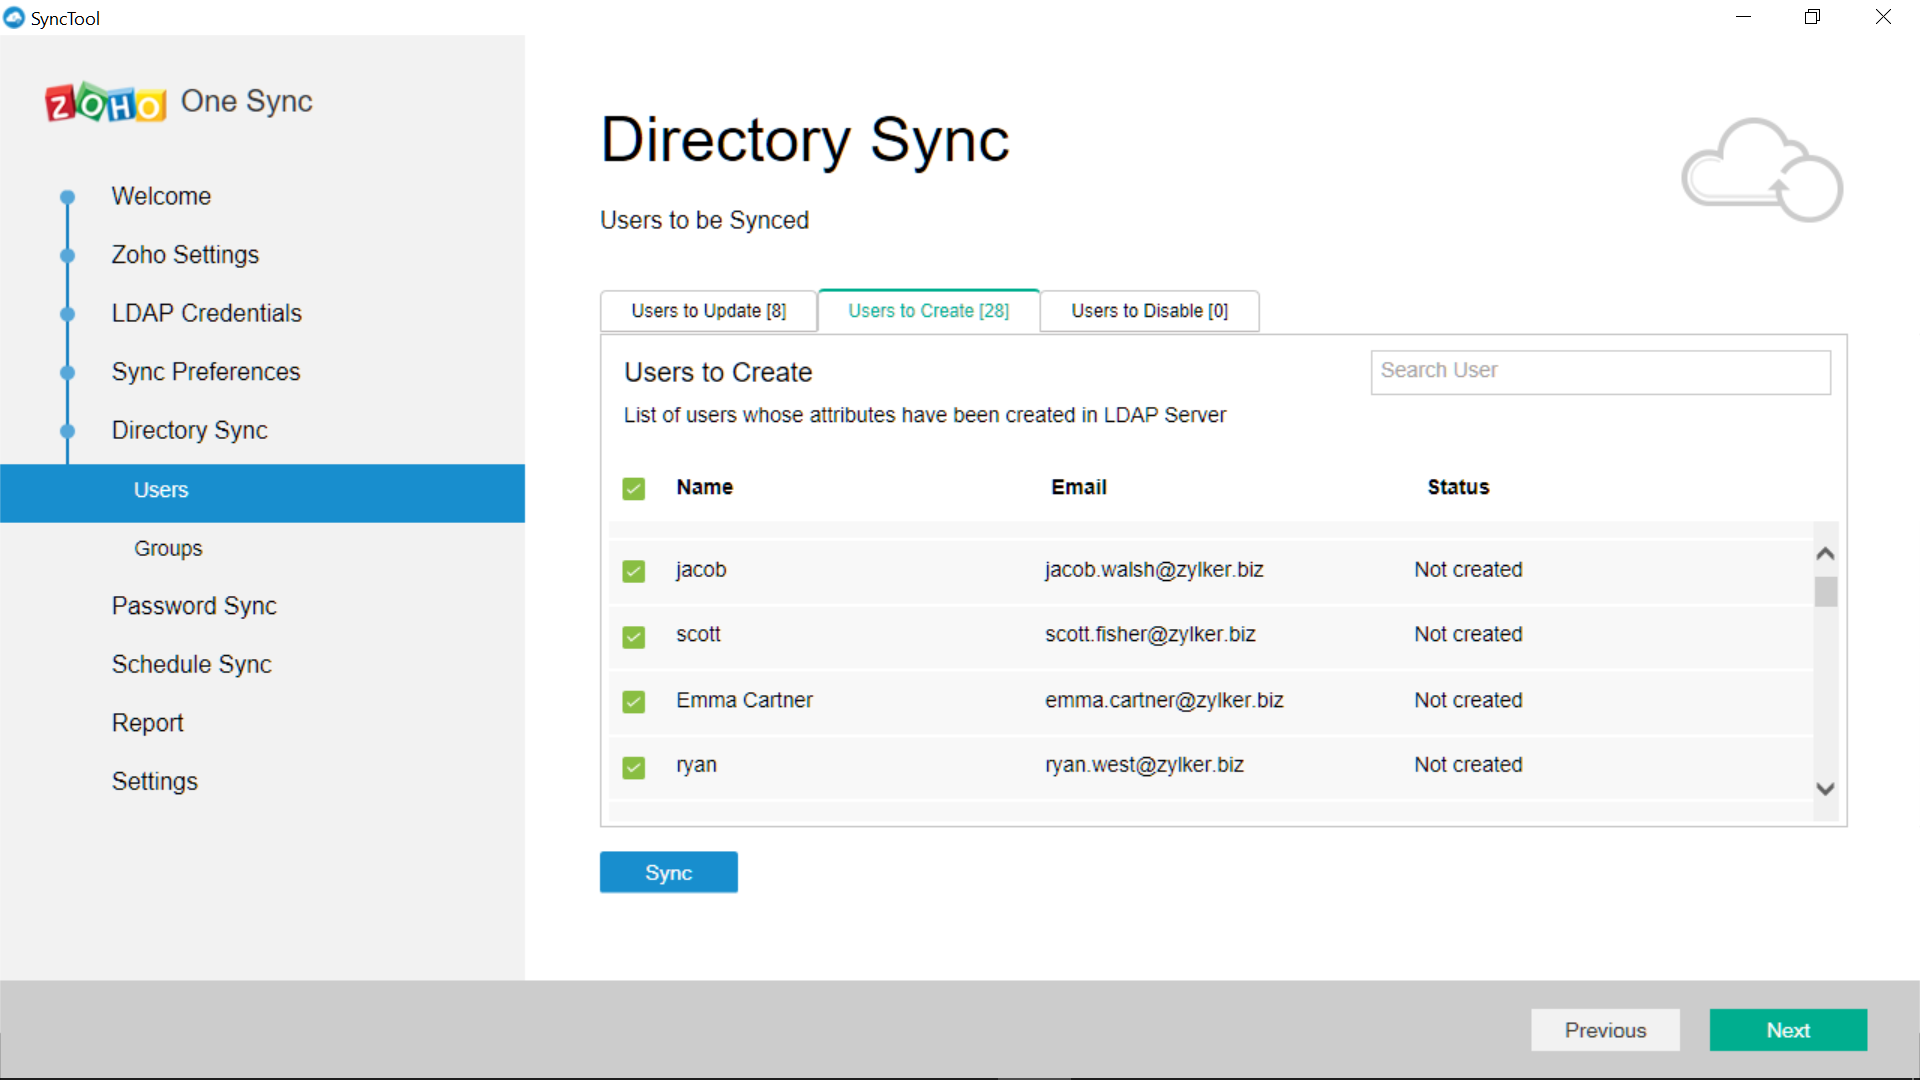This screenshot has height=1080, width=1920.
Task: Uncheck the checkbox next to scott
Action: point(634,637)
